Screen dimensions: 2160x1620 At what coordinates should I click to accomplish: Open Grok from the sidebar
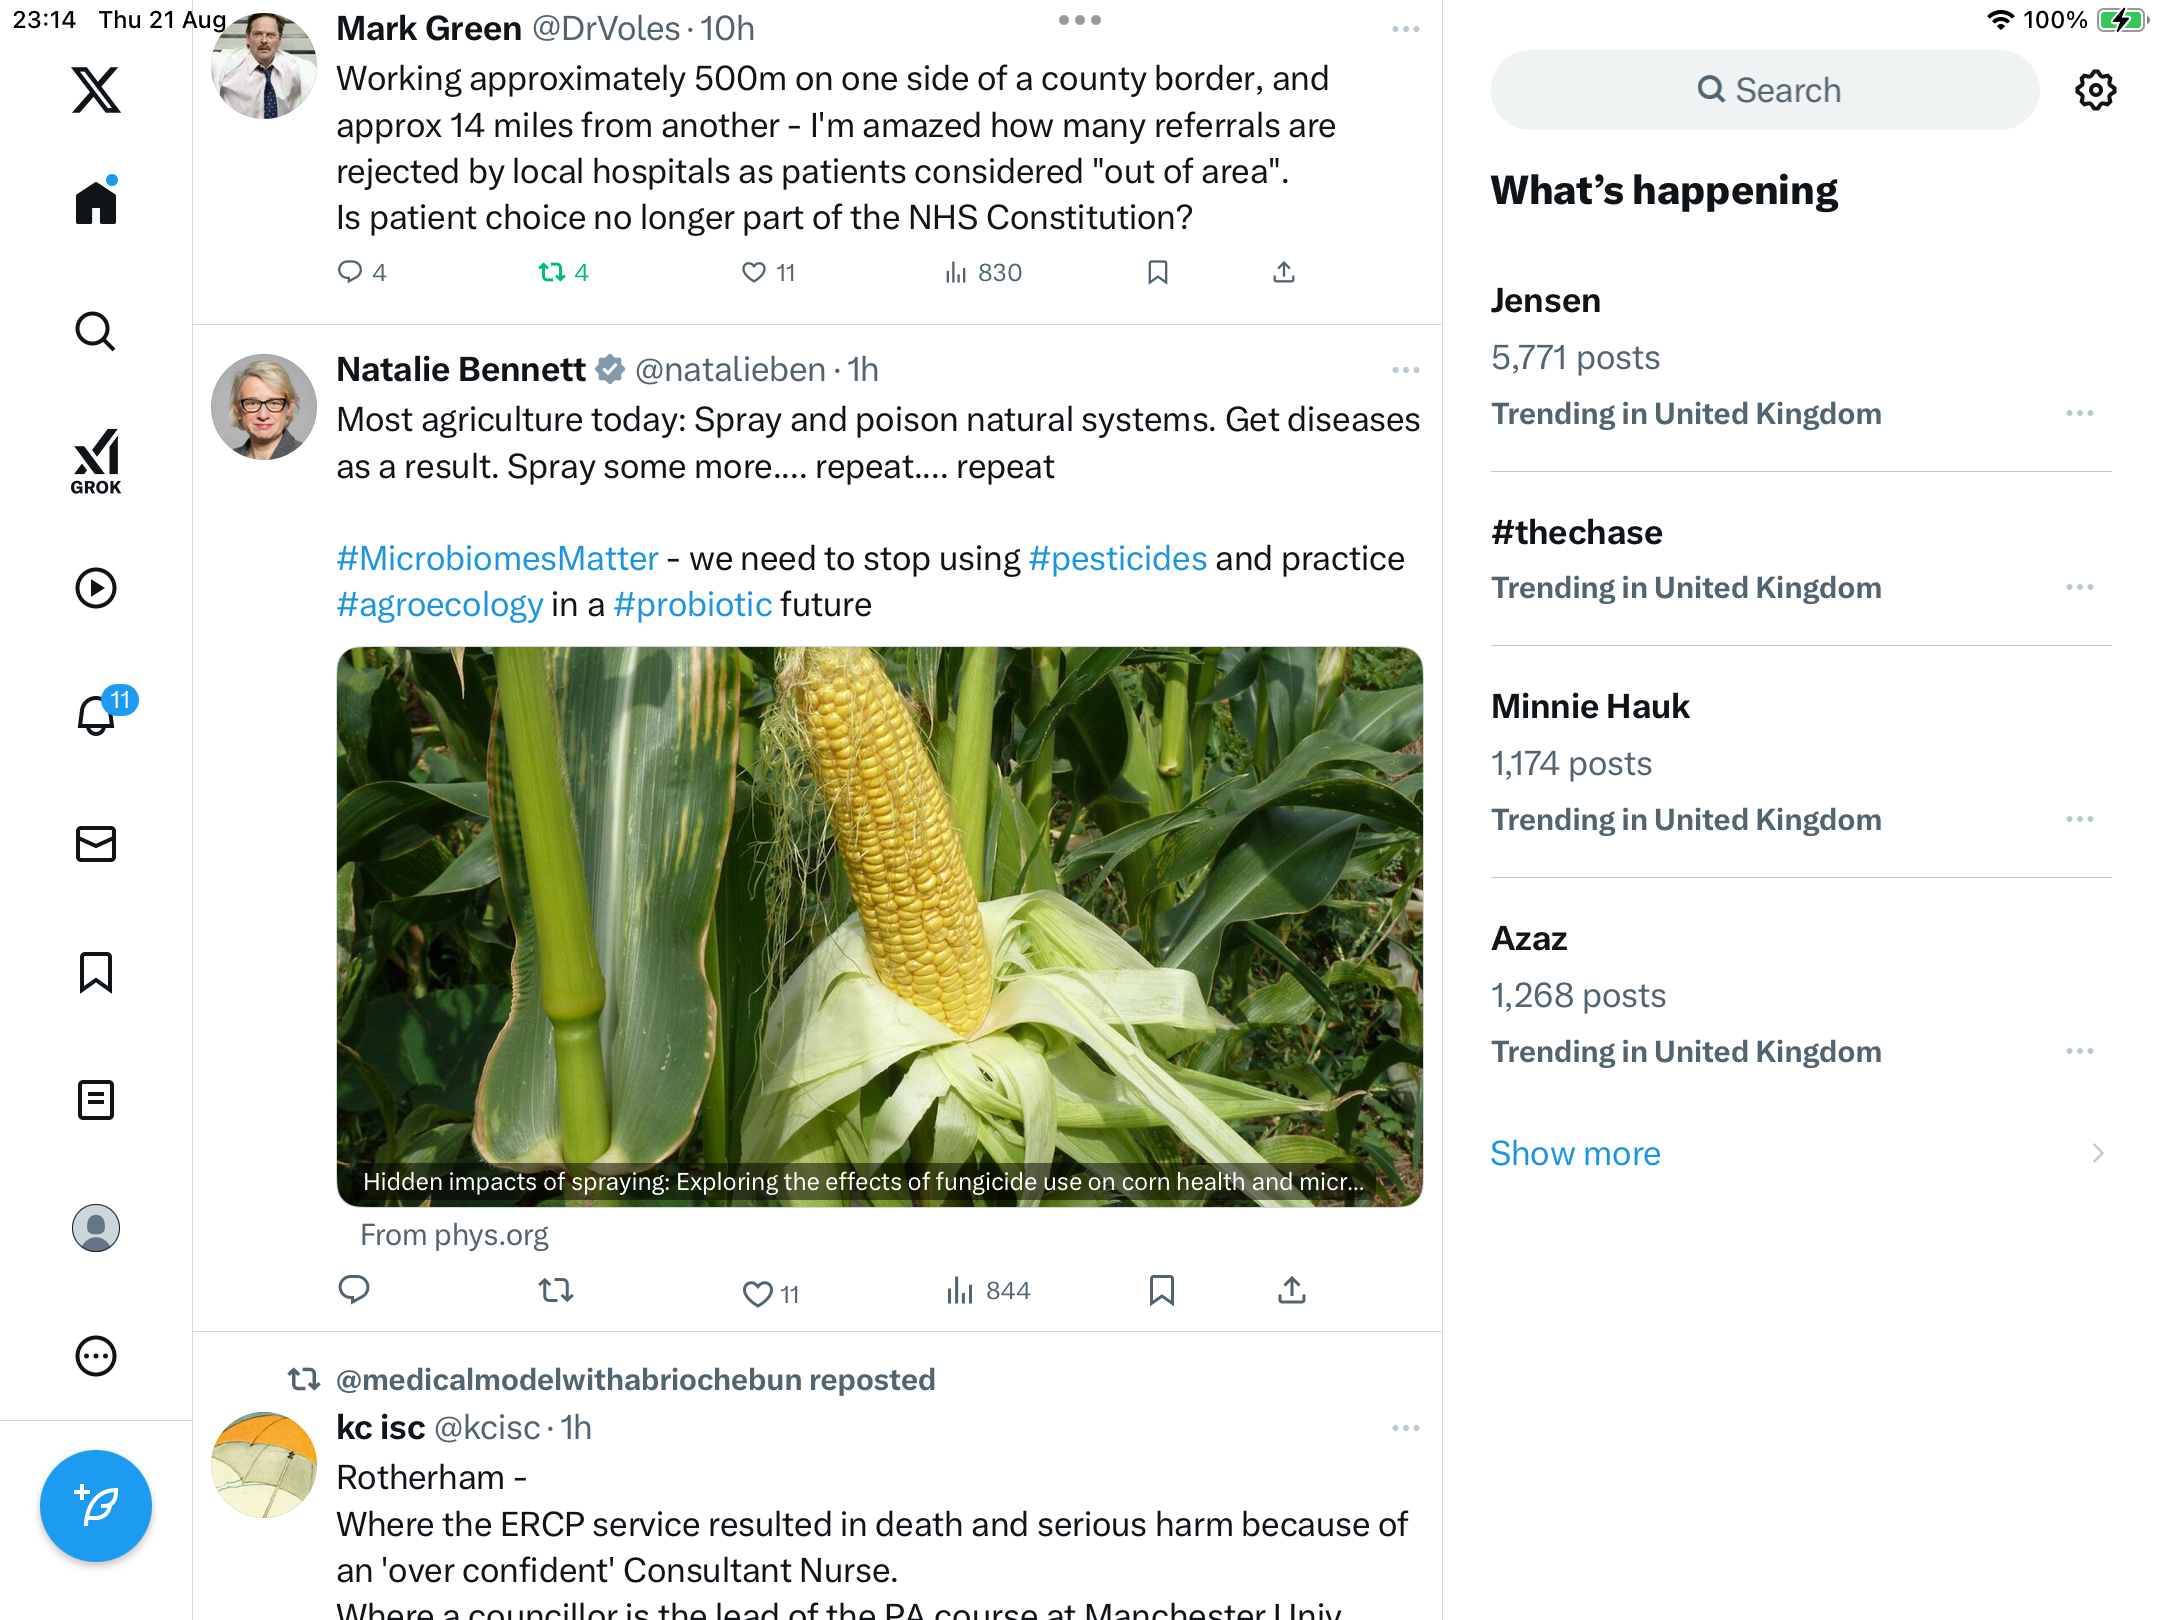96,461
